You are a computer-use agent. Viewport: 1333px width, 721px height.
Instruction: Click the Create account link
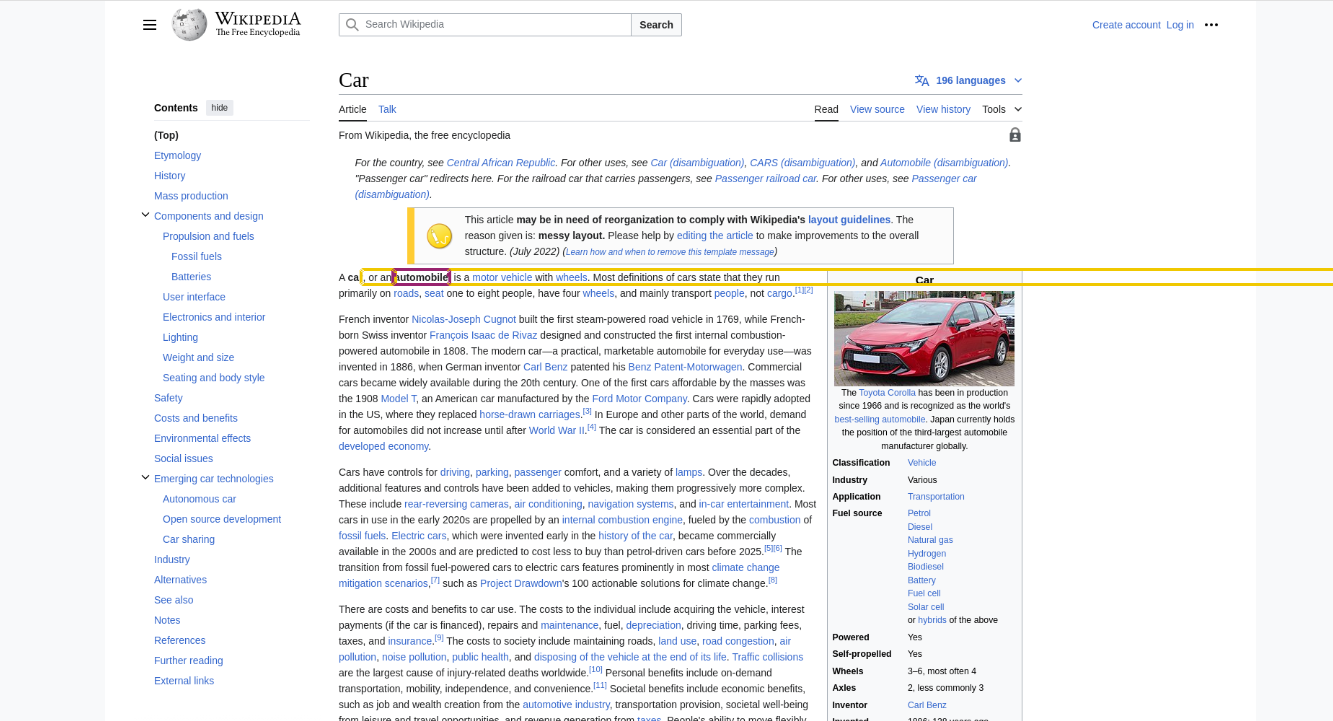1126,25
